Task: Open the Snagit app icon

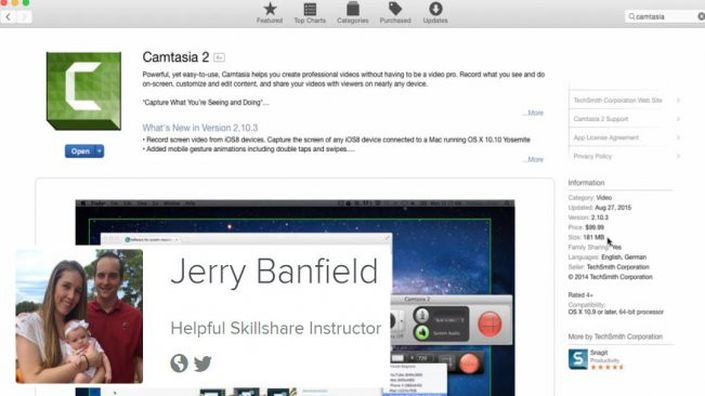Action: [578, 359]
